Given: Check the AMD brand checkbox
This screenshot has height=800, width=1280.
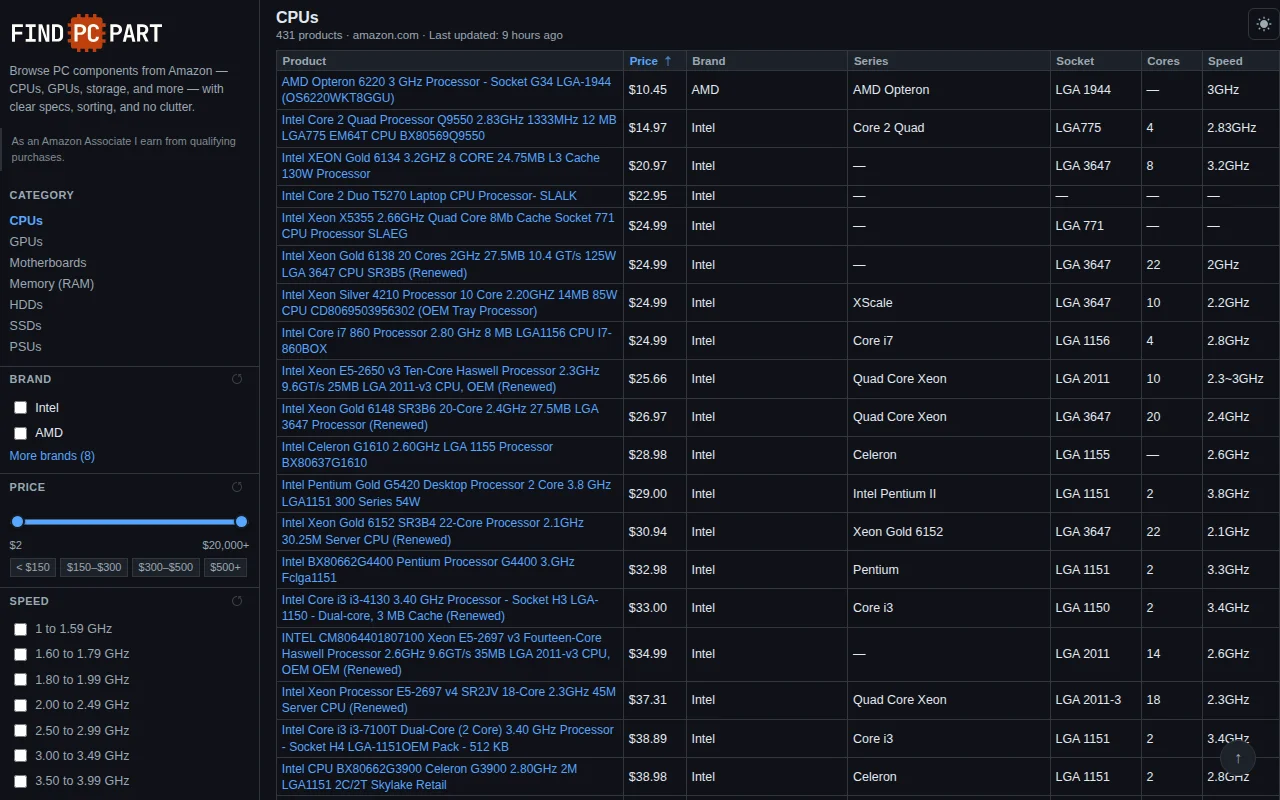Looking at the screenshot, I should tap(20, 433).
